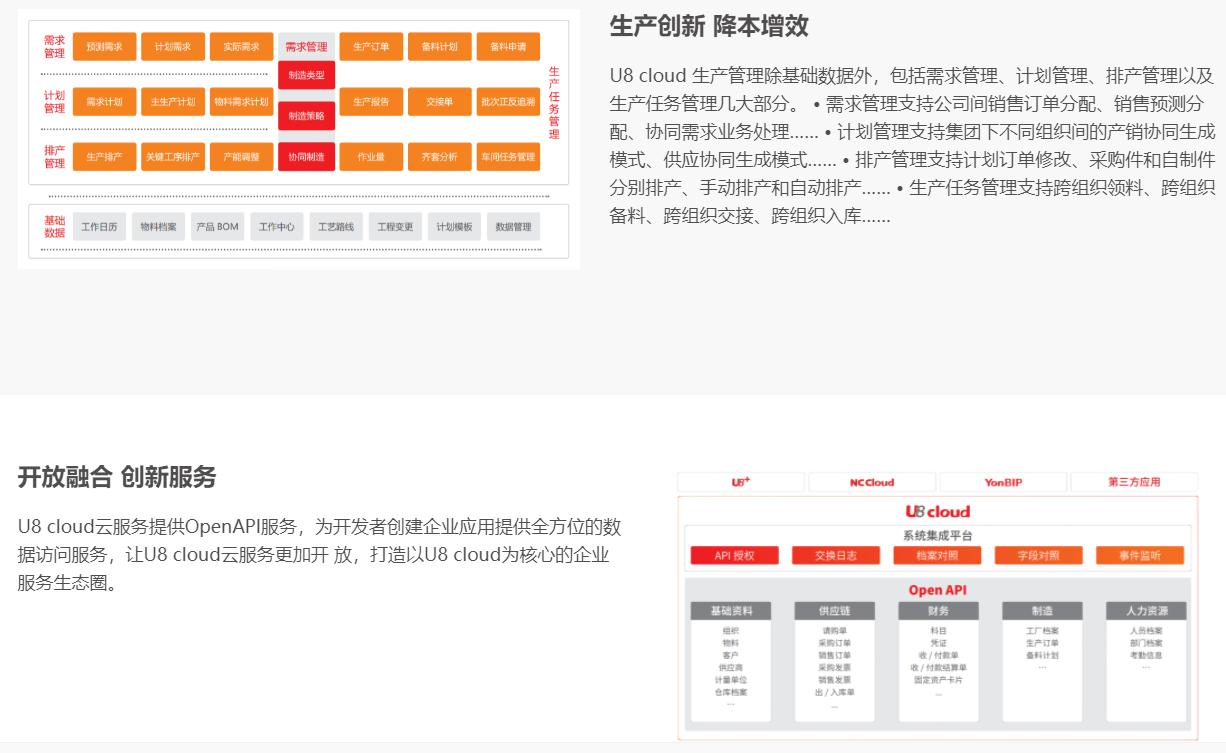Click the NC Cloud logo box
The width and height of the screenshot is (1226, 753).
[x=872, y=482]
